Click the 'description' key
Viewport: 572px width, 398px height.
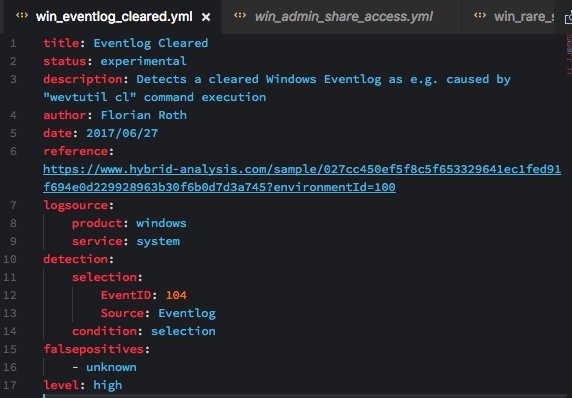(82, 79)
